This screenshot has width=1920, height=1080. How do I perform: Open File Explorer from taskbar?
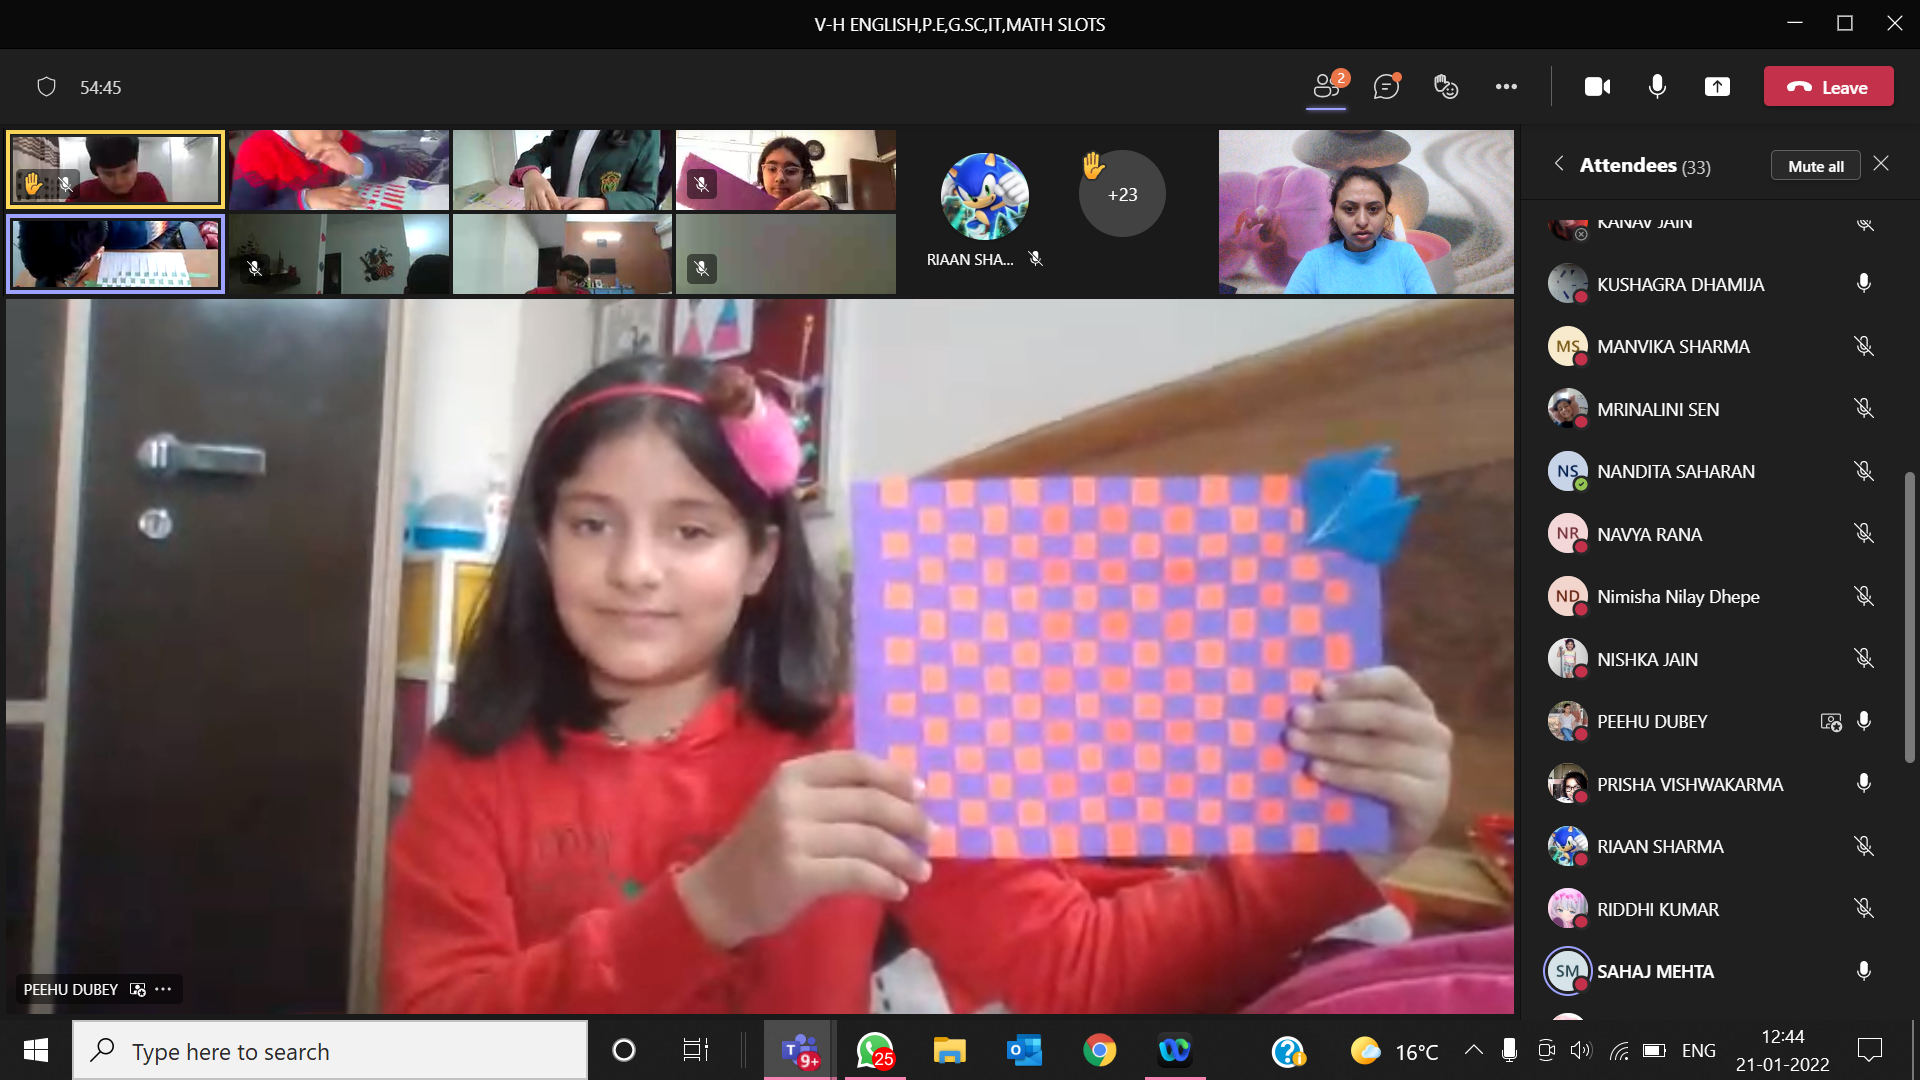pos(949,1050)
